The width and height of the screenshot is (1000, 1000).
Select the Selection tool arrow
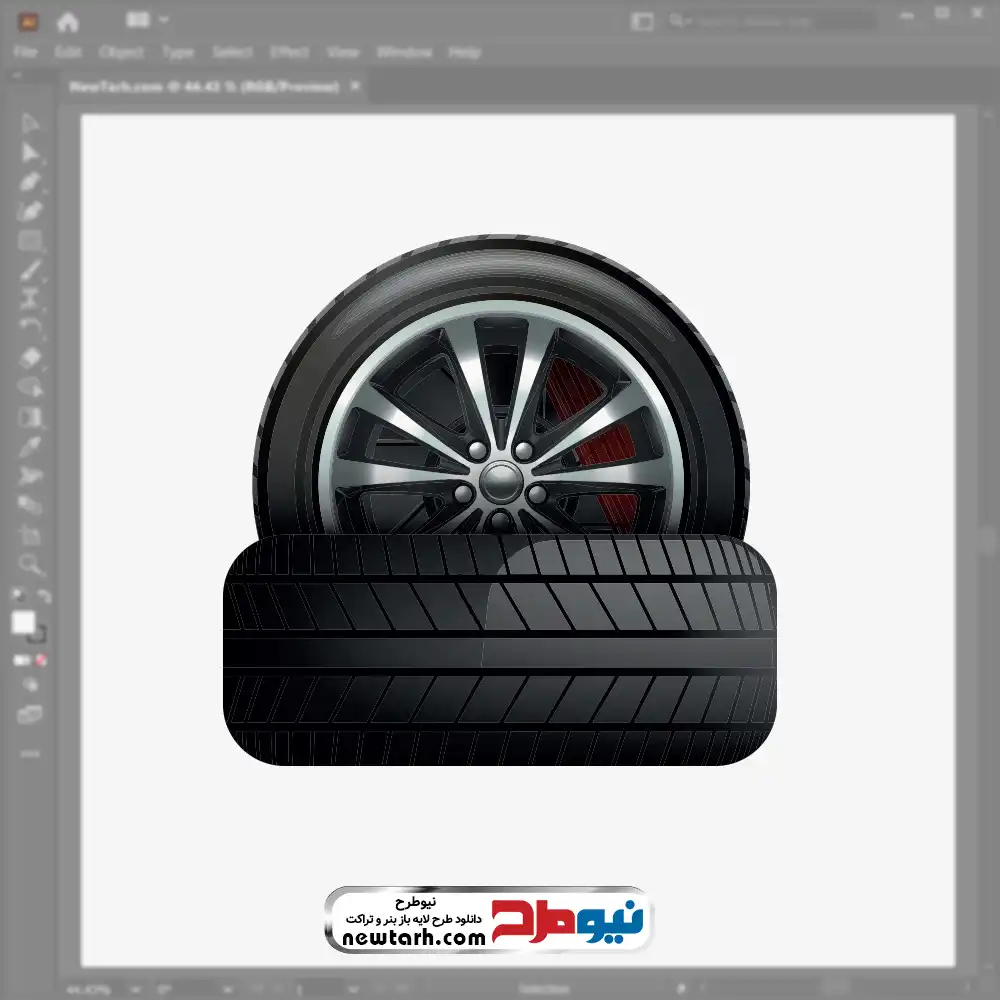(30, 123)
